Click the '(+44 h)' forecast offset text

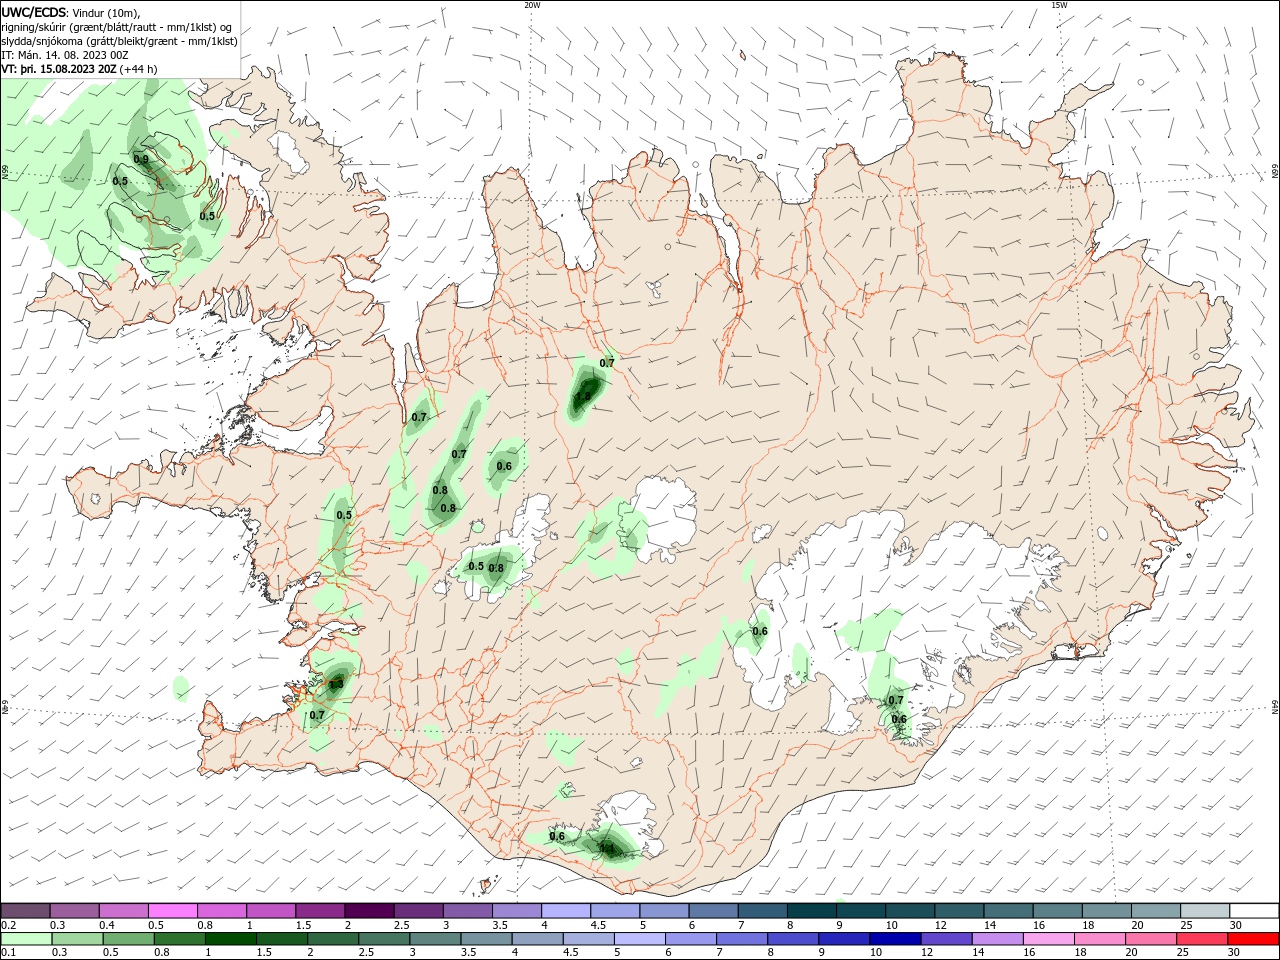(x=138, y=69)
